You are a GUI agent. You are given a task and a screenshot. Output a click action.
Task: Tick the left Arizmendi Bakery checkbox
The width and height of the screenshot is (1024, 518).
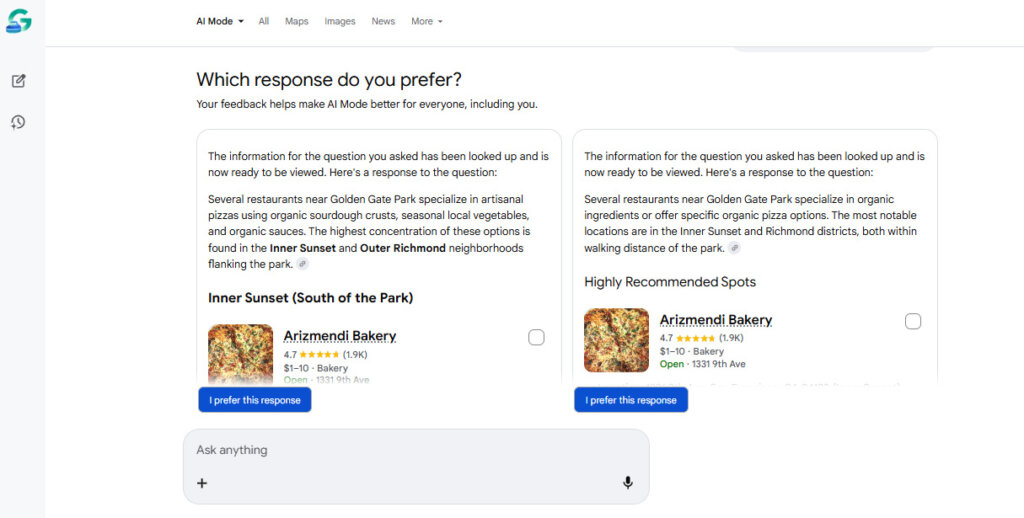pos(536,338)
